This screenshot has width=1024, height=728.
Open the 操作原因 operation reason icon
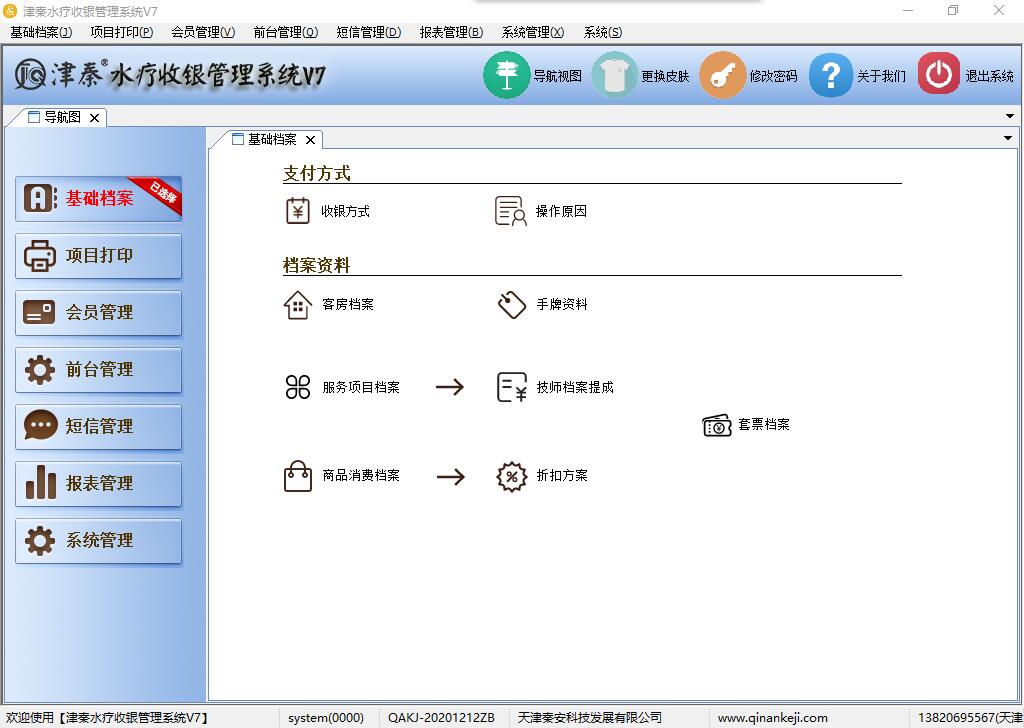tap(511, 211)
